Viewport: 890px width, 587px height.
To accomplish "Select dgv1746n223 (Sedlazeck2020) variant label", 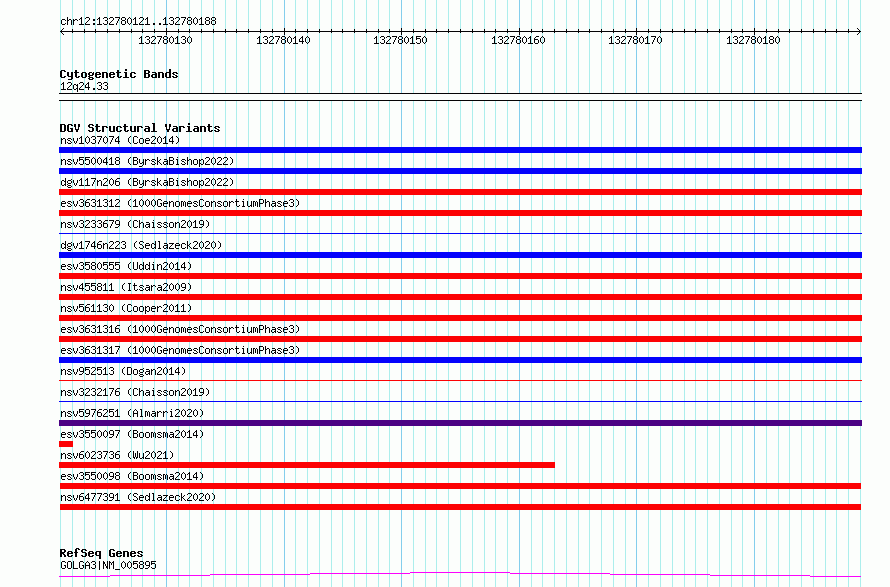I will 141,245.
